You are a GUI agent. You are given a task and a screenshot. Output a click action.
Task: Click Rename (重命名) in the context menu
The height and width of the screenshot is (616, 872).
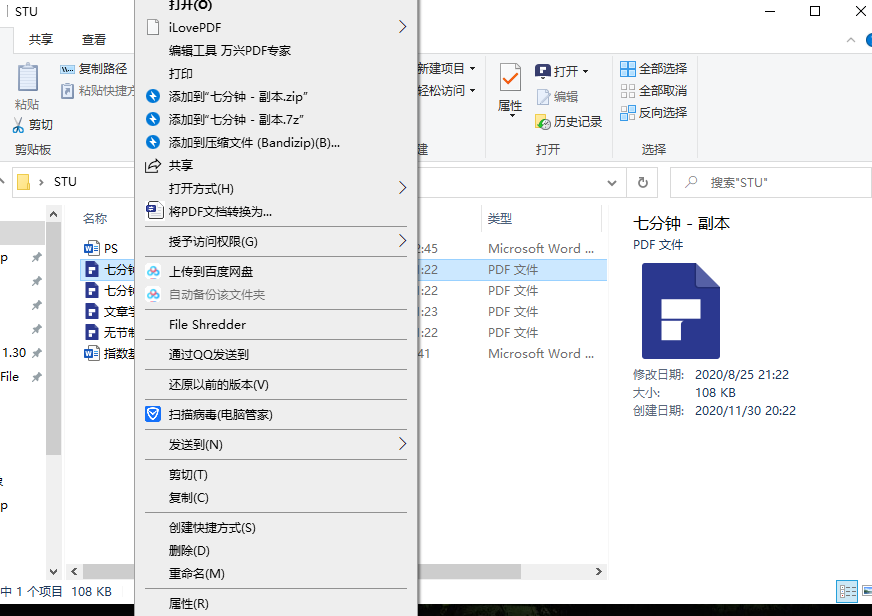click(x=196, y=574)
